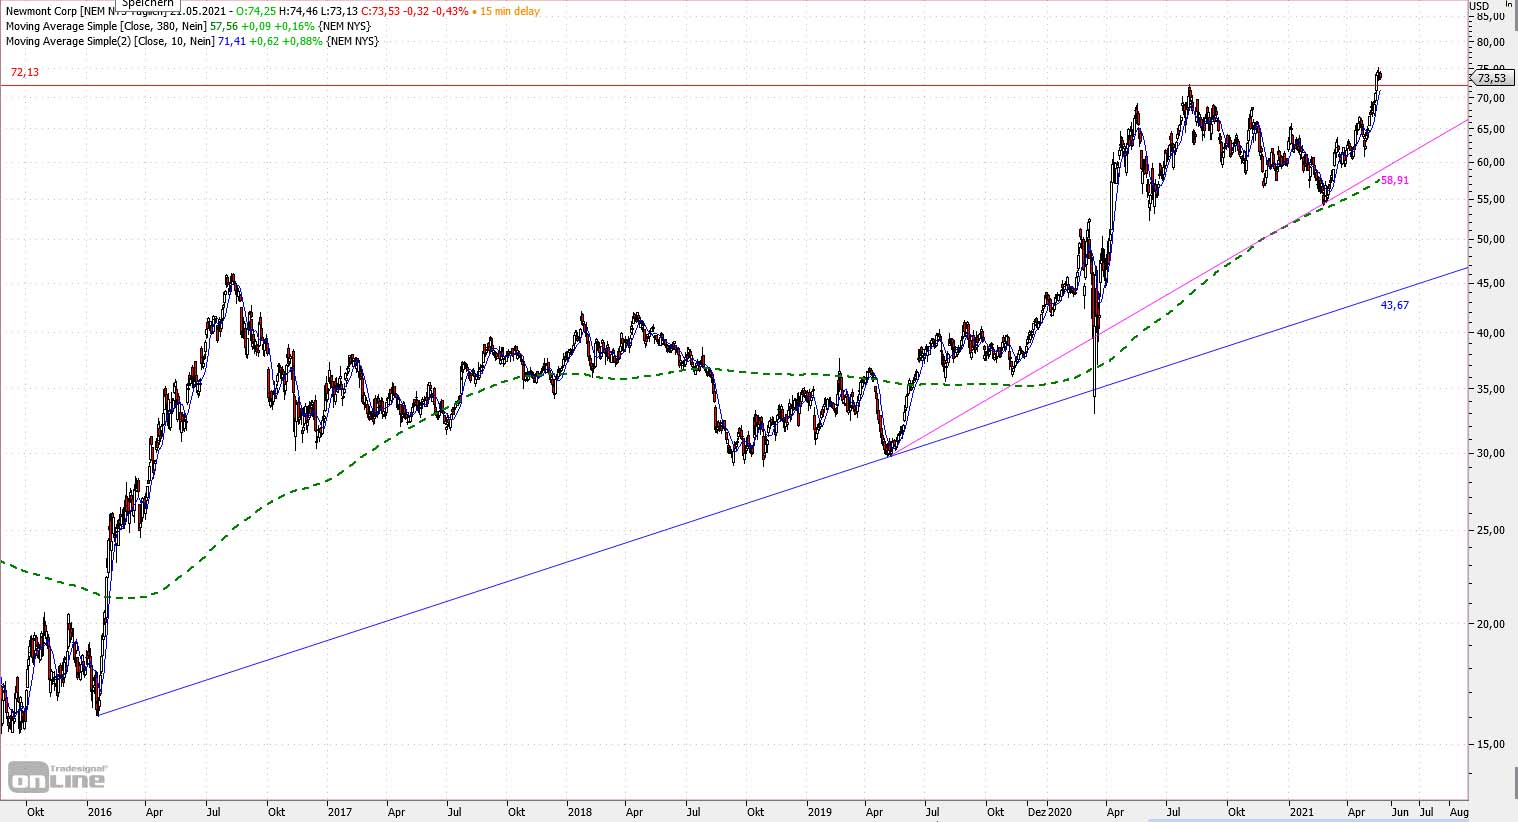Screen dimensions: 1518x822
Task: Click the green opening value O:74,25
Action: tap(256, 12)
